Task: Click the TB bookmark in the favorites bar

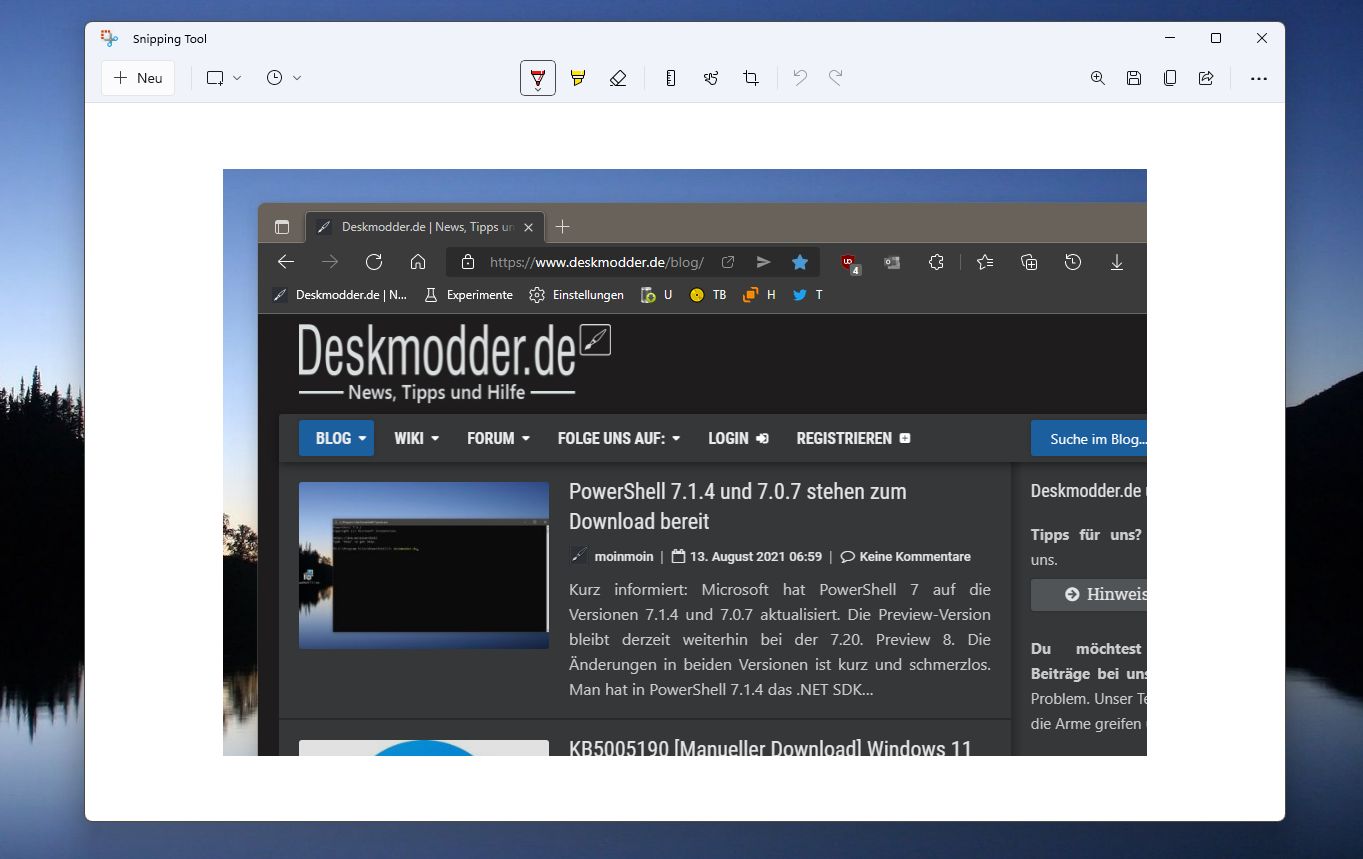Action: pos(708,295)
